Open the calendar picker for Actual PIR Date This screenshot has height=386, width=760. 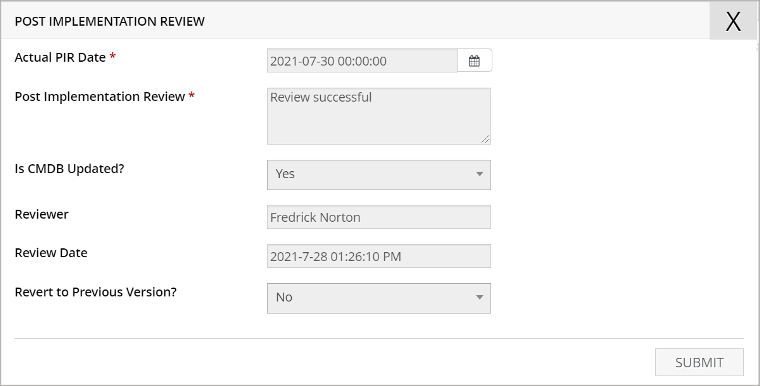(x=475, y=61)
